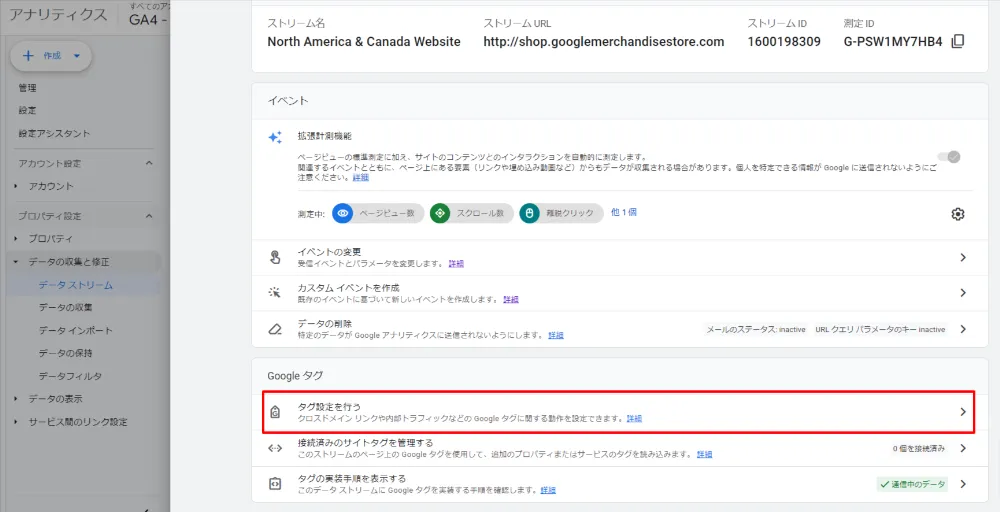Viewport: 1000px width, 512px height.
Task: Open 詳細 link in タグ設定を行う row
Action: [635, 419]
